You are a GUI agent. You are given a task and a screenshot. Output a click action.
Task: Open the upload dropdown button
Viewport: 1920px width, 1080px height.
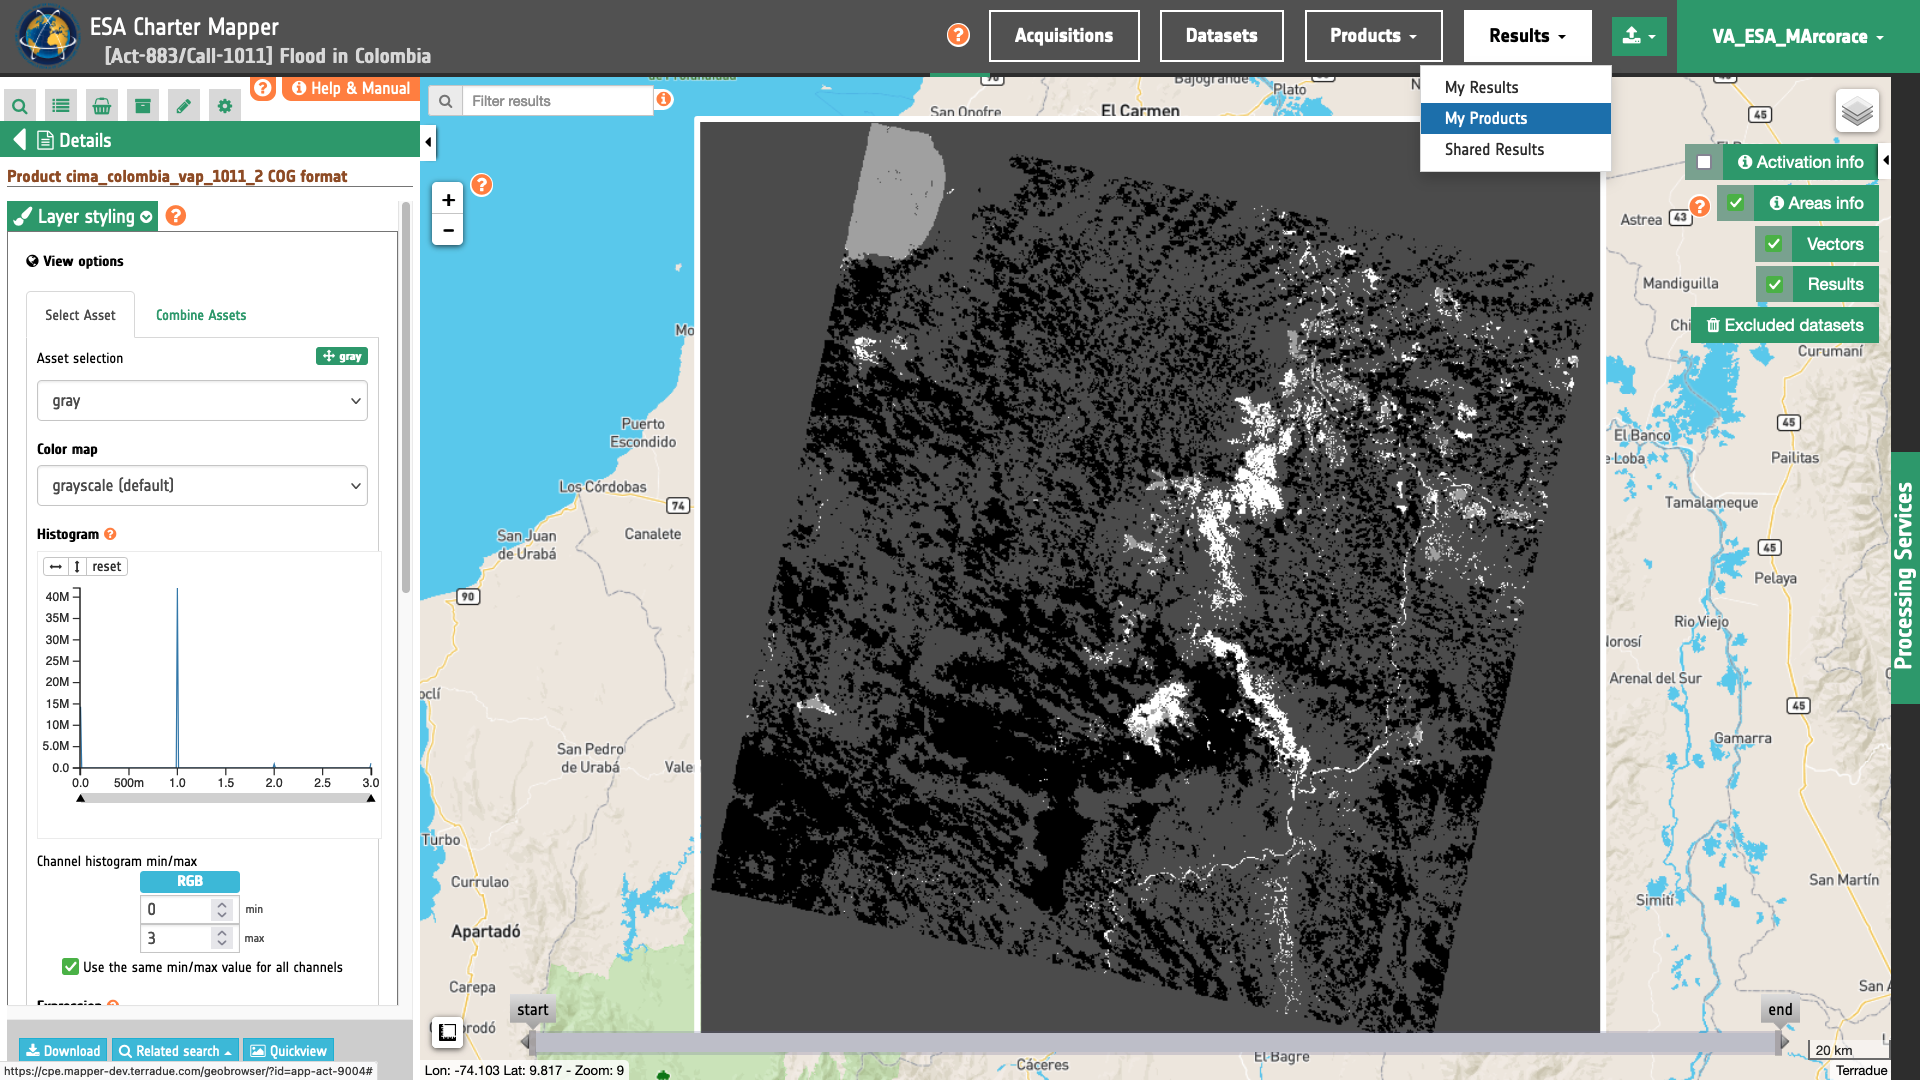click(x=1639, y=36)
